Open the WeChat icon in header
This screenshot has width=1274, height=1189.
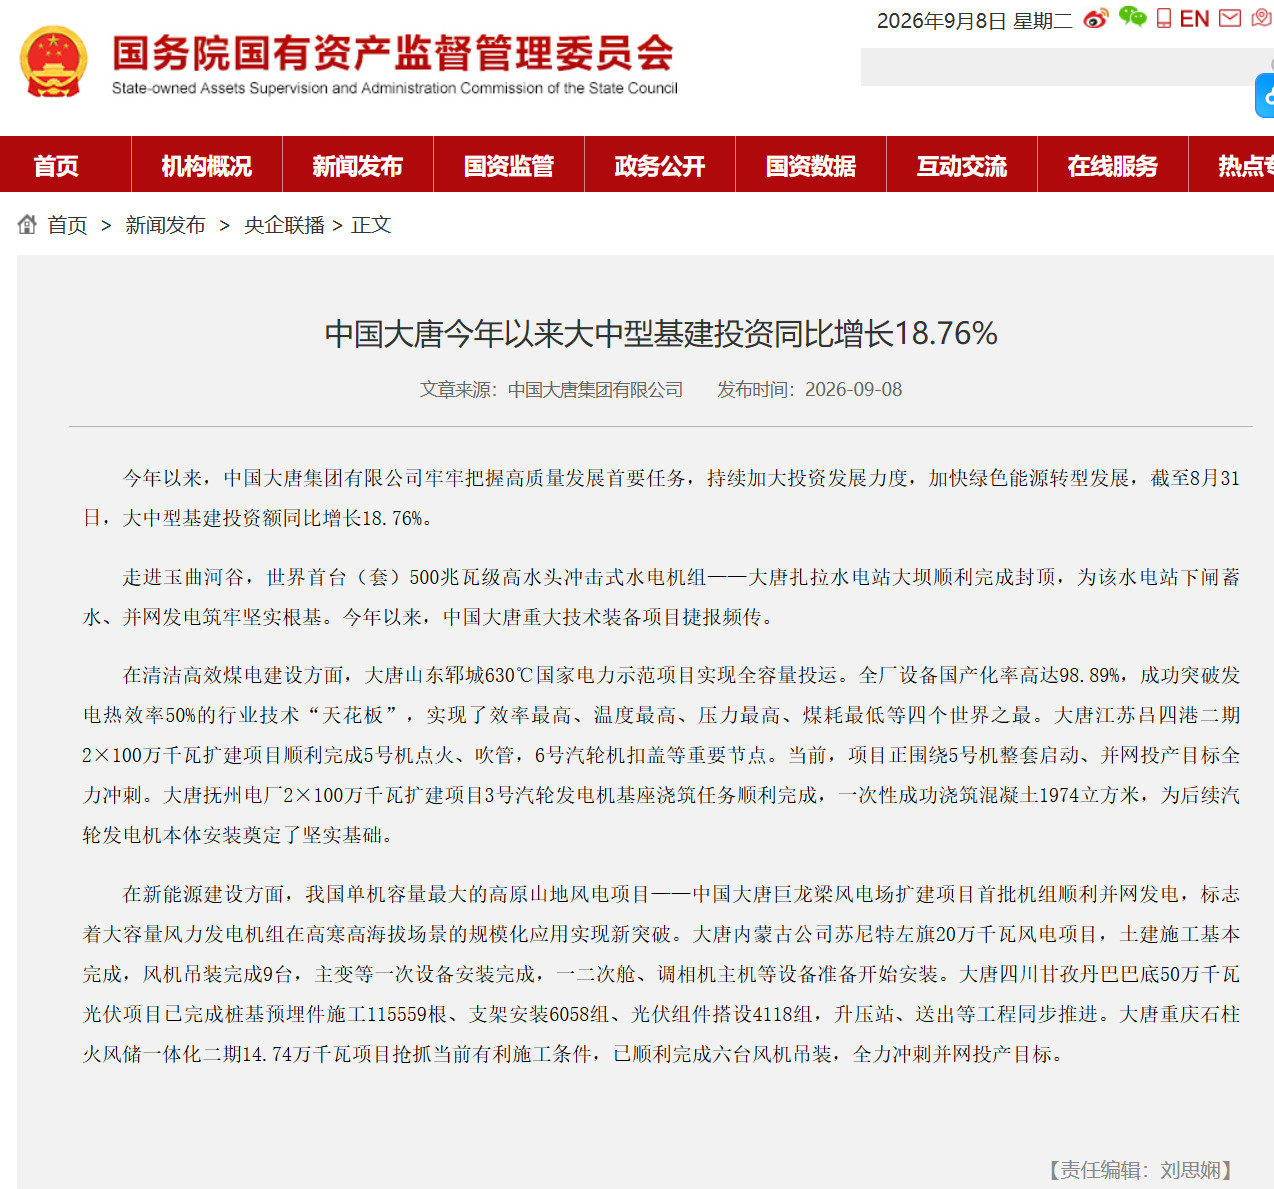(1132, 17)
